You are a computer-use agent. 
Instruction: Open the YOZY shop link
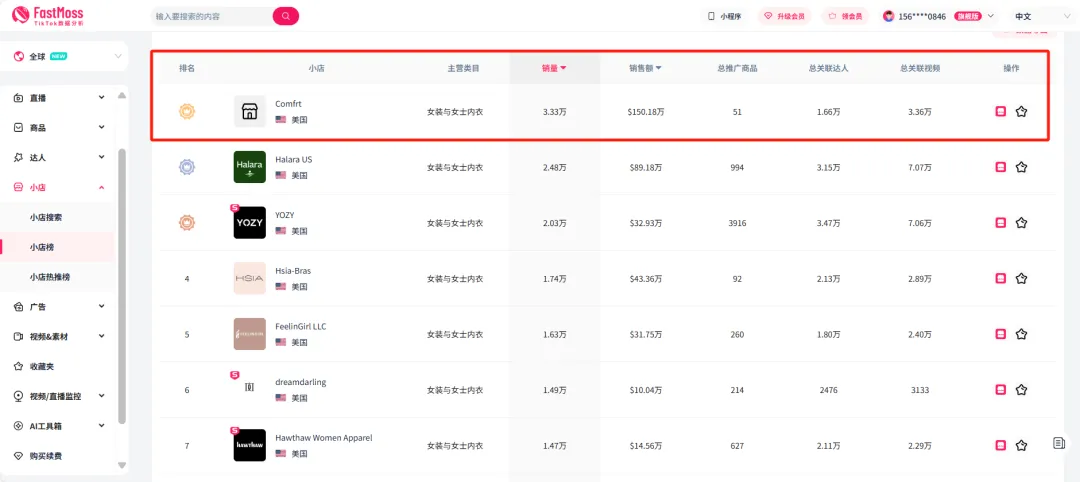[x=284, y=215]
